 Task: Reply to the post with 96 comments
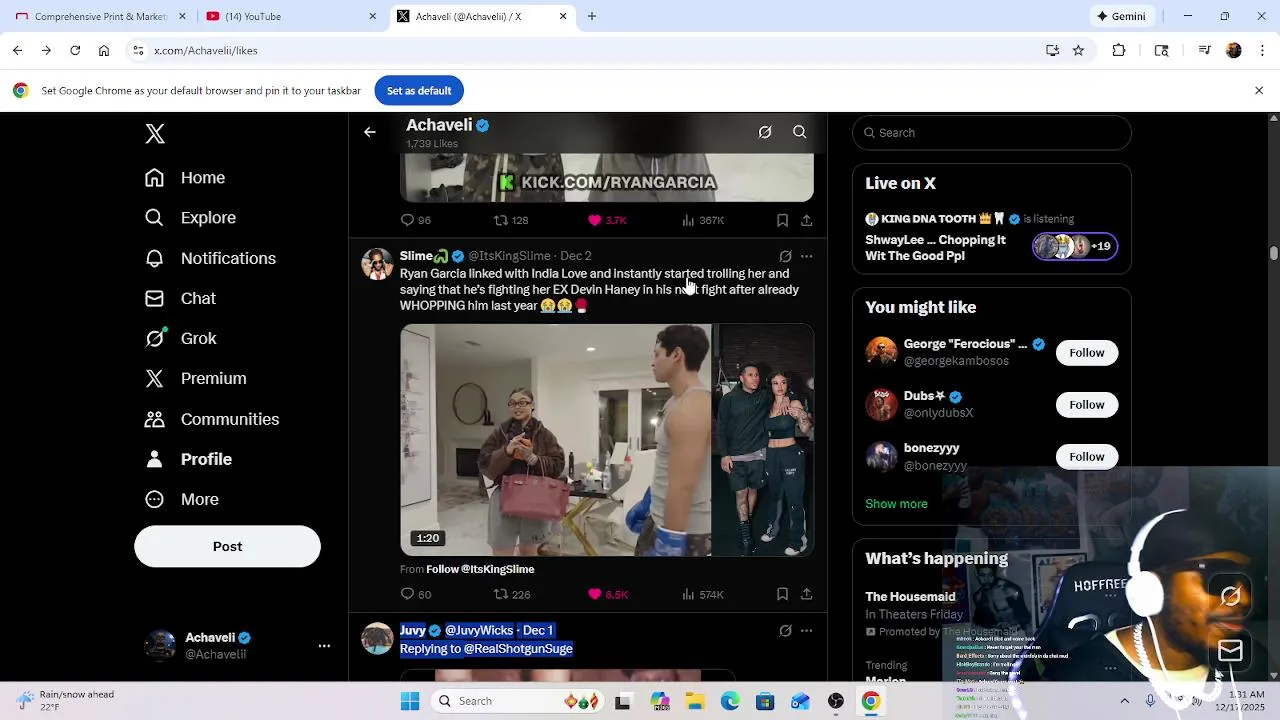pos(415,220)
